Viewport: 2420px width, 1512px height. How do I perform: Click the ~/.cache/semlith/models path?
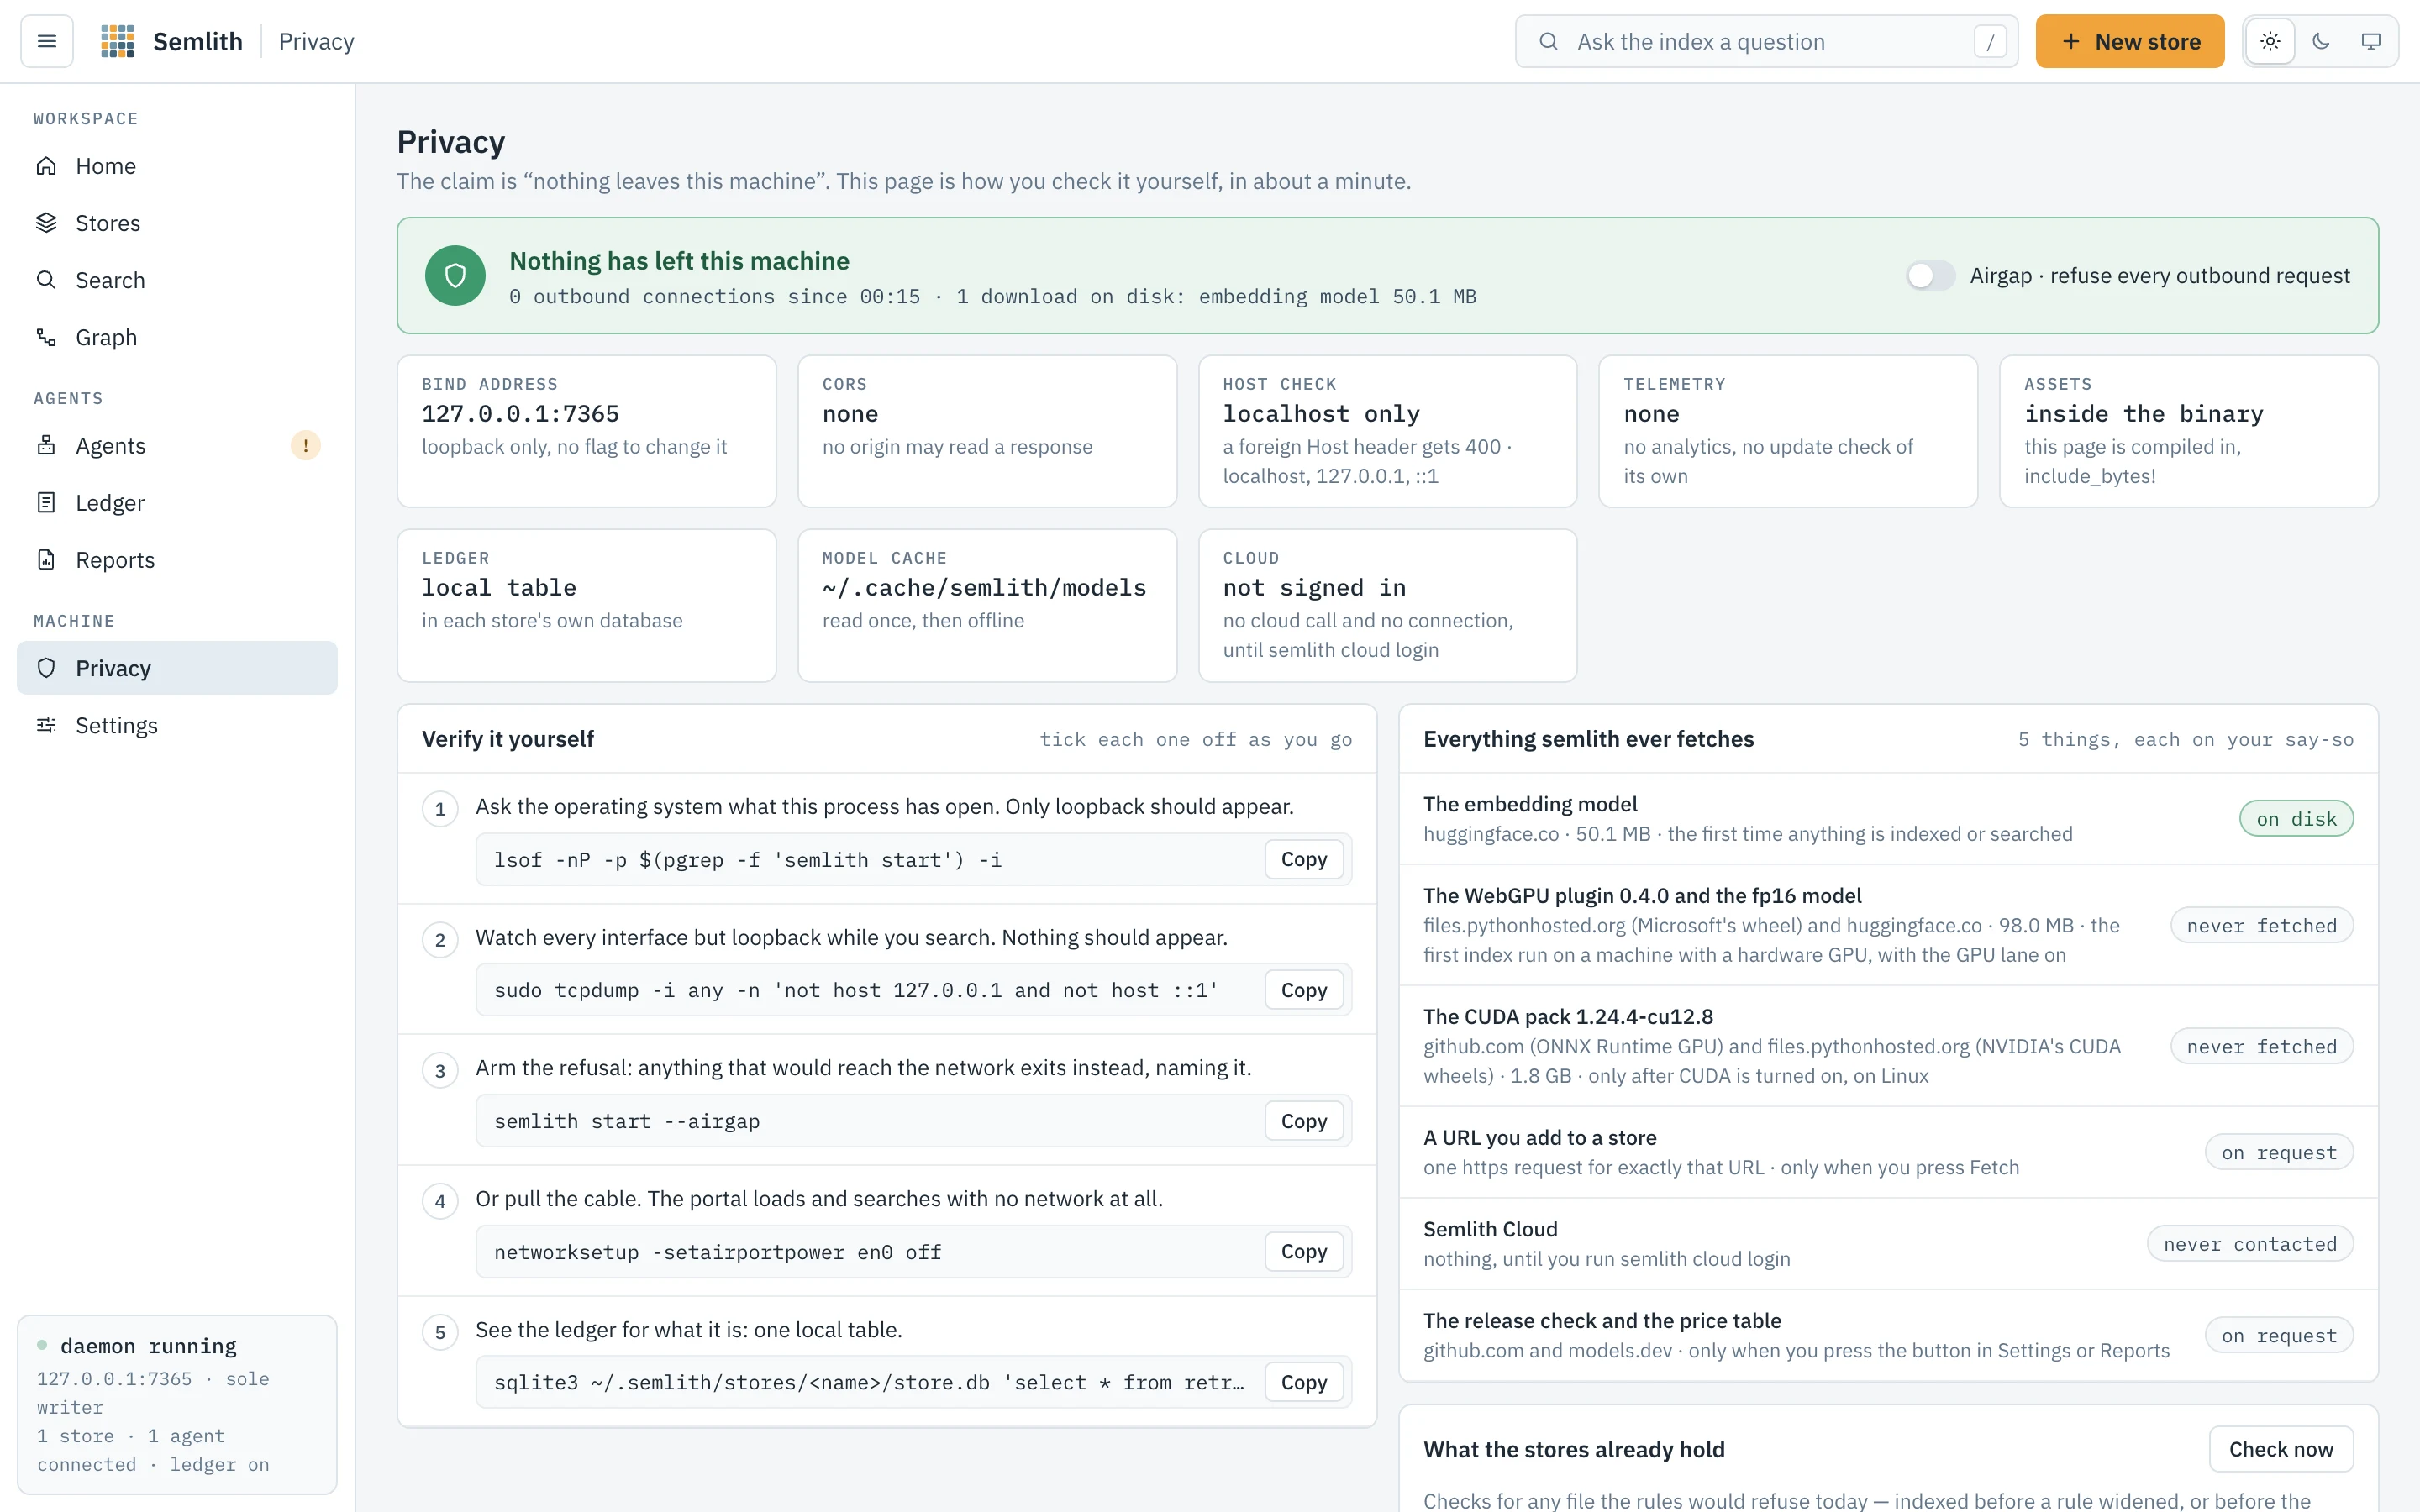tap(984, 588)
